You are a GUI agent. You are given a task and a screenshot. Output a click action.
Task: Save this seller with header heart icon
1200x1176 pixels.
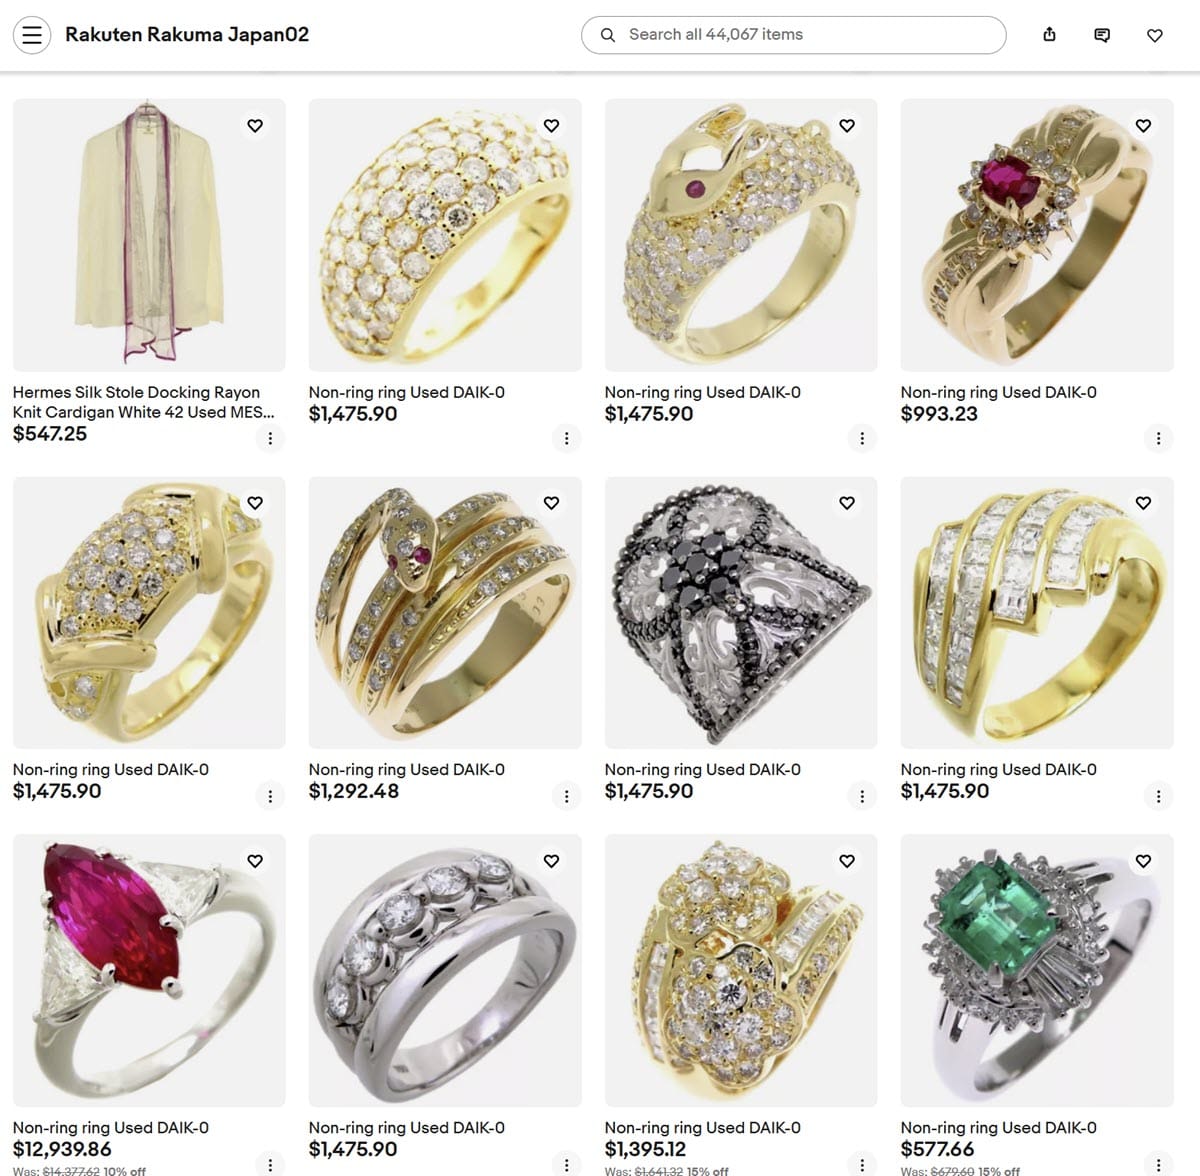[x=1154, y=35]
